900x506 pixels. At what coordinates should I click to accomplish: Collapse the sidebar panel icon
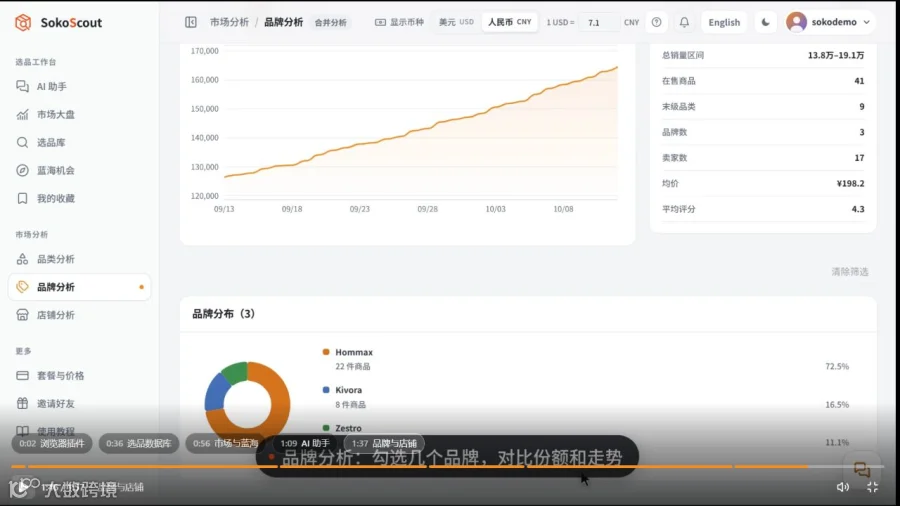(191, 22)
